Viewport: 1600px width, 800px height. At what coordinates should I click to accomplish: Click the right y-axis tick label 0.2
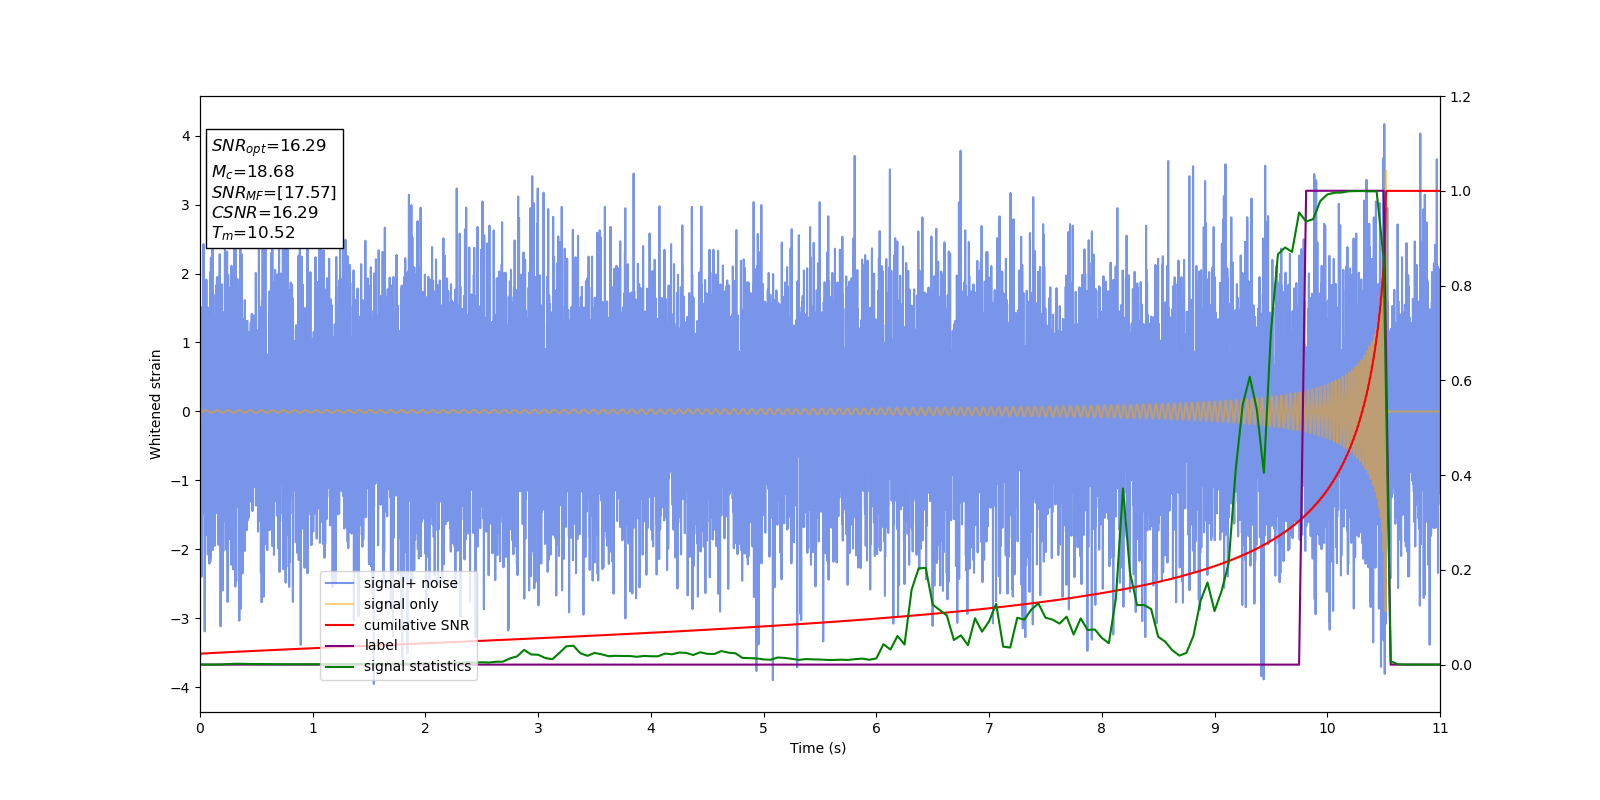tap(1460, 571)
